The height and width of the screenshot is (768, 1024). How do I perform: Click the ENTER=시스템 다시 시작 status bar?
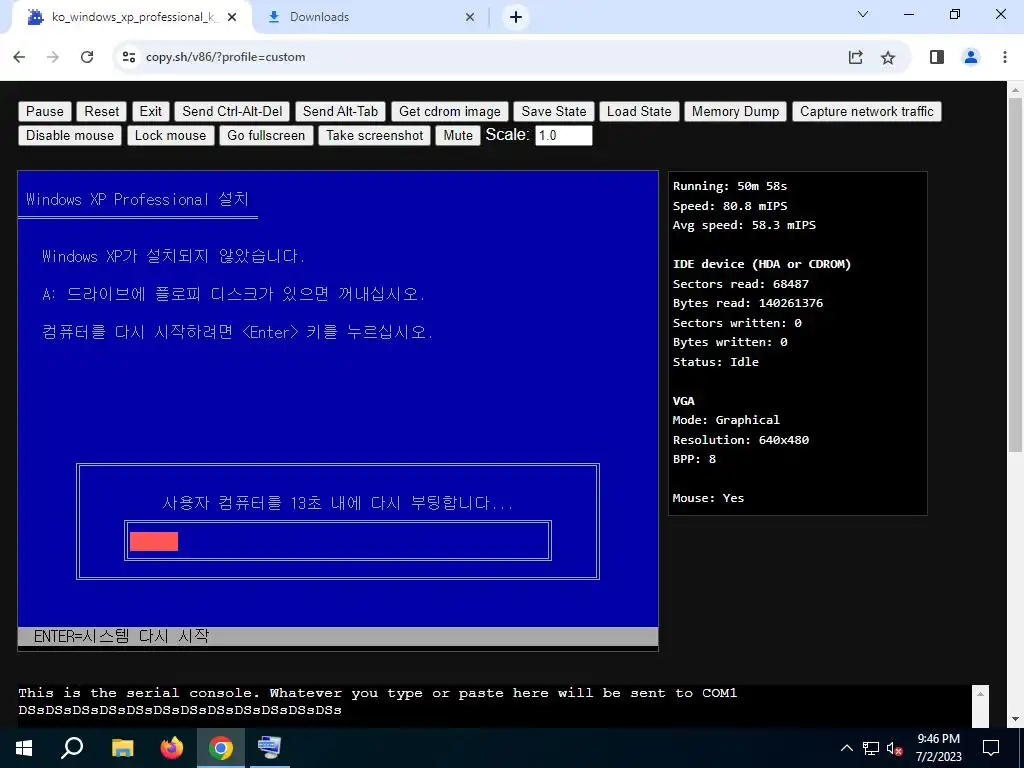338,636
